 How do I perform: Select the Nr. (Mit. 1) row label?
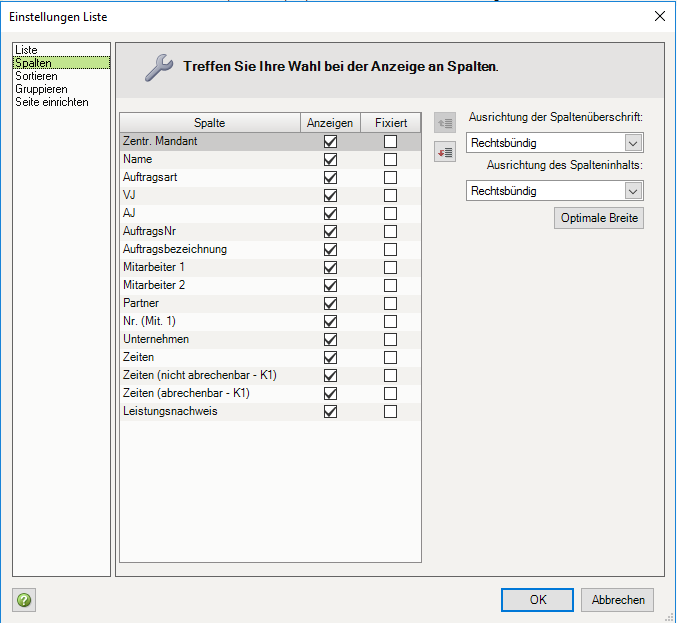pyautogui.click(x=149, y=321)
